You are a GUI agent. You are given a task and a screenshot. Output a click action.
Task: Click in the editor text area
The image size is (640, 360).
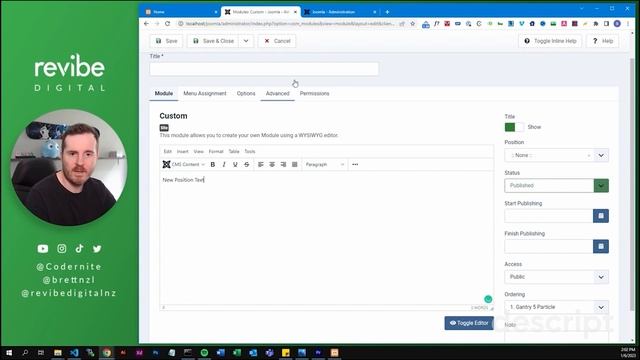tap(327, 239)
